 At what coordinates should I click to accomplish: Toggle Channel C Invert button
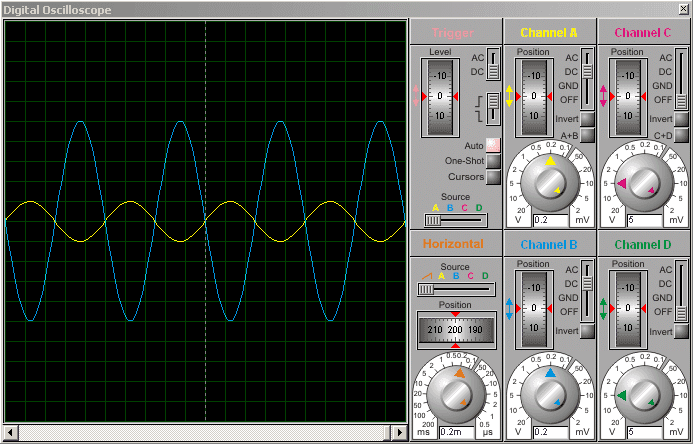681,119
